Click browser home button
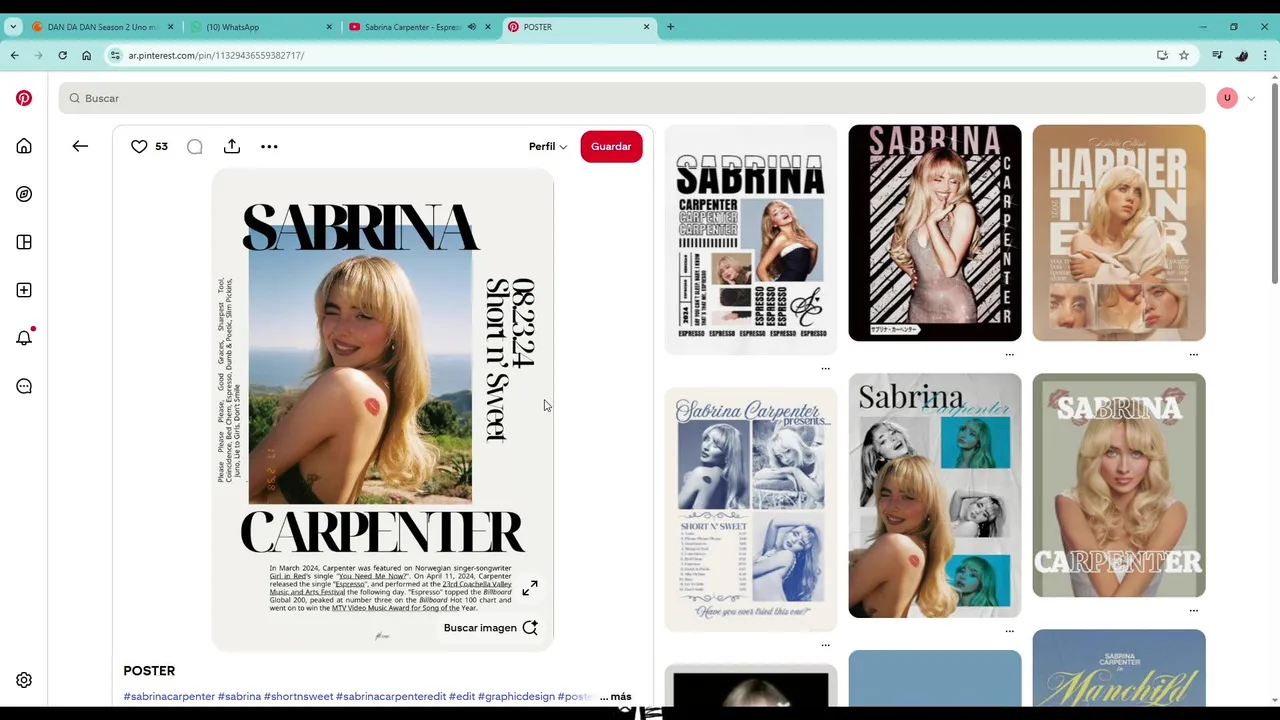The image size is (1280, 720). [x=86, y=55]
